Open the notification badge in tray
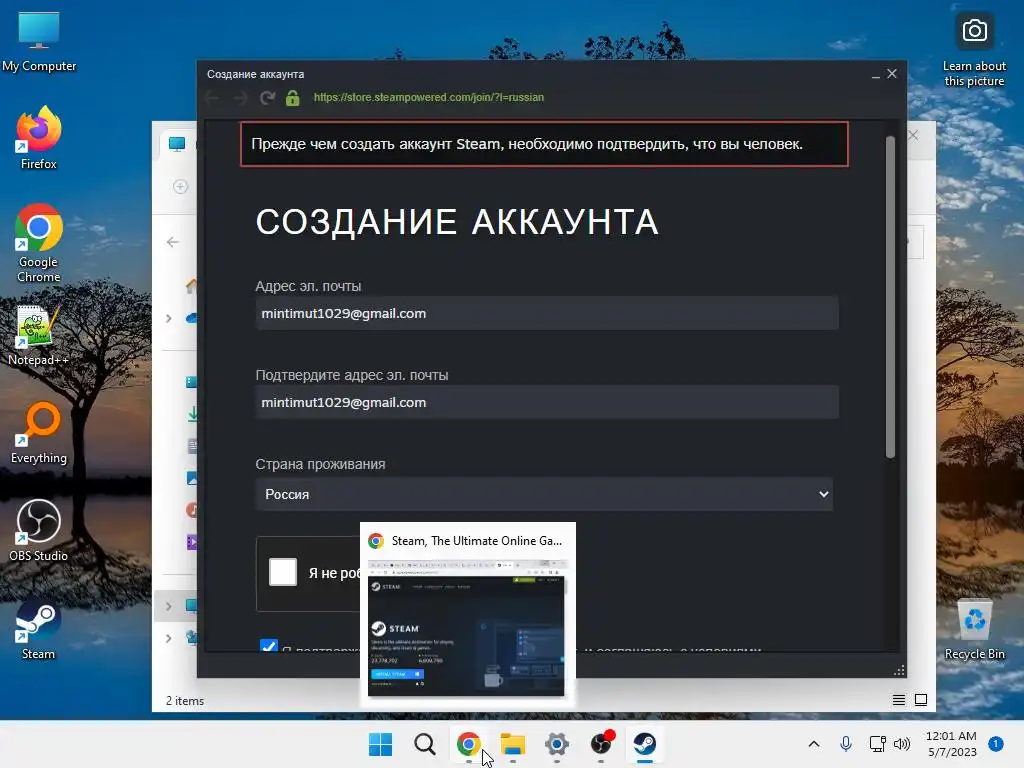The height and width of the screenshot is (768, 1024). point(995,743)
